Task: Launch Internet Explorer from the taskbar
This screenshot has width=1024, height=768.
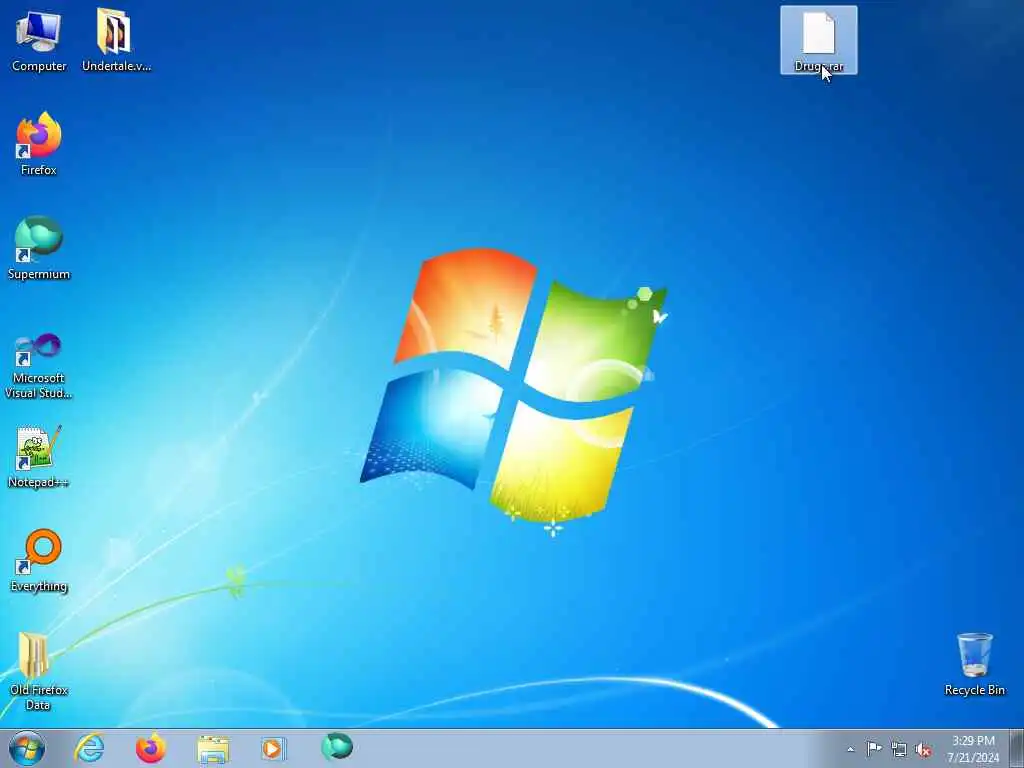Action: tap(89, 748)
